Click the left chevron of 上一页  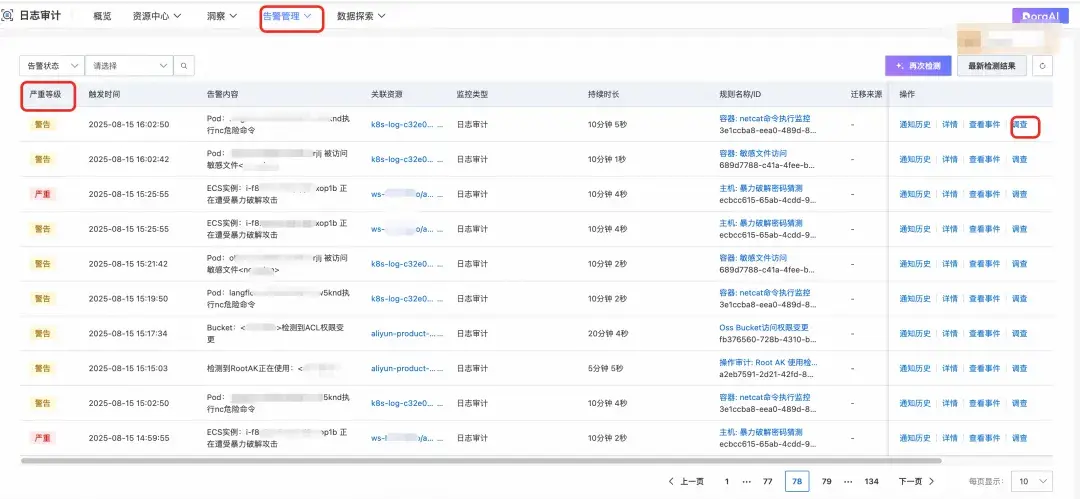click(x=671, y=481)
